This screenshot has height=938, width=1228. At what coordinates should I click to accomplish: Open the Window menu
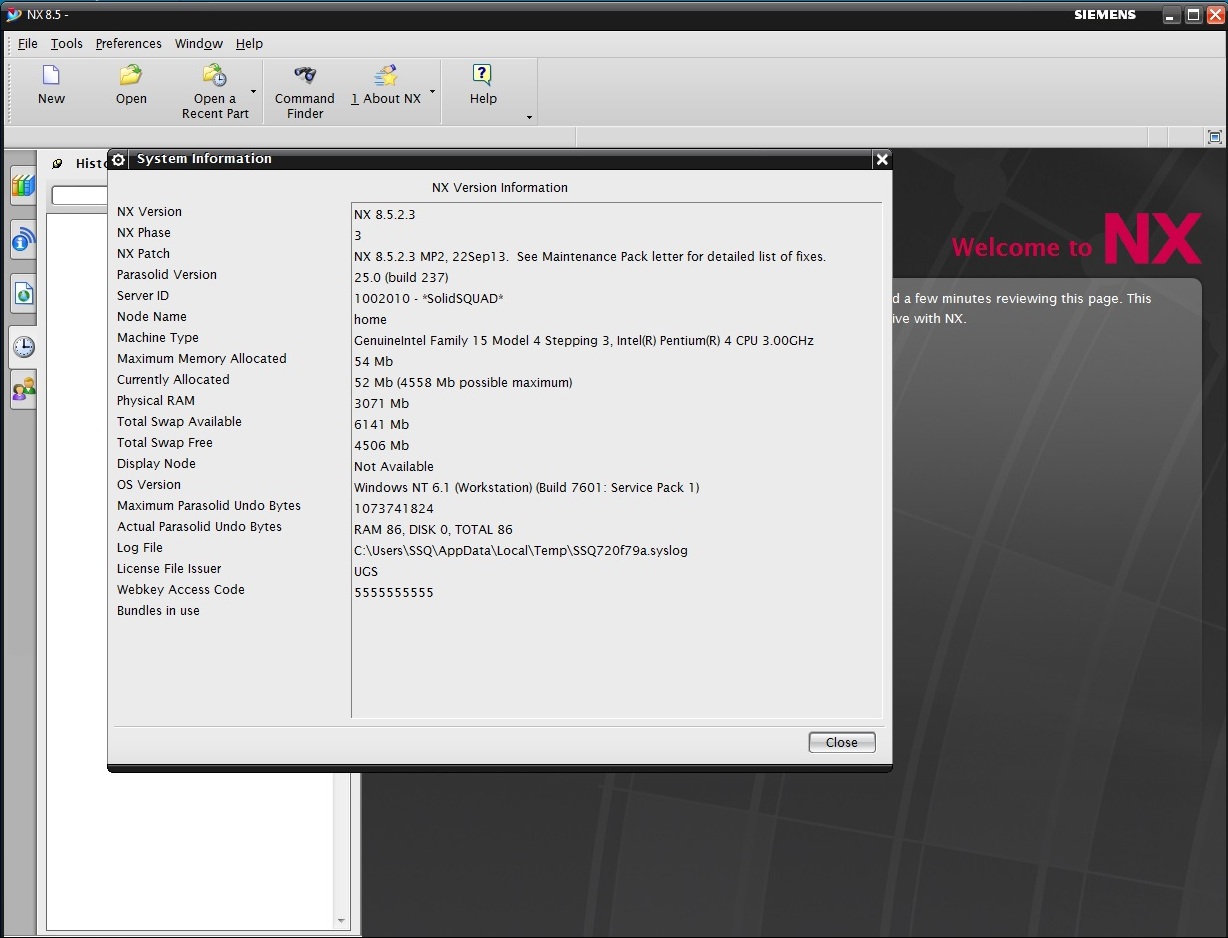point(199,43)
